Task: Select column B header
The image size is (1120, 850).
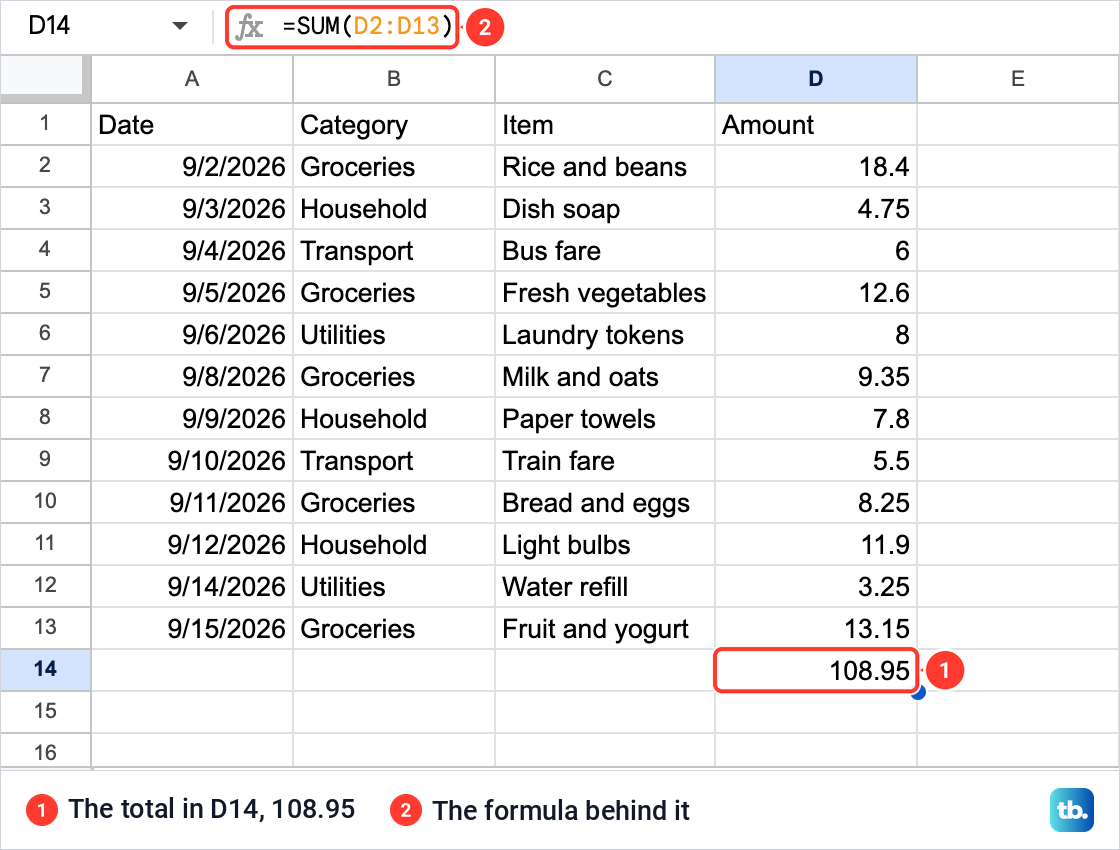Action: 394,79
